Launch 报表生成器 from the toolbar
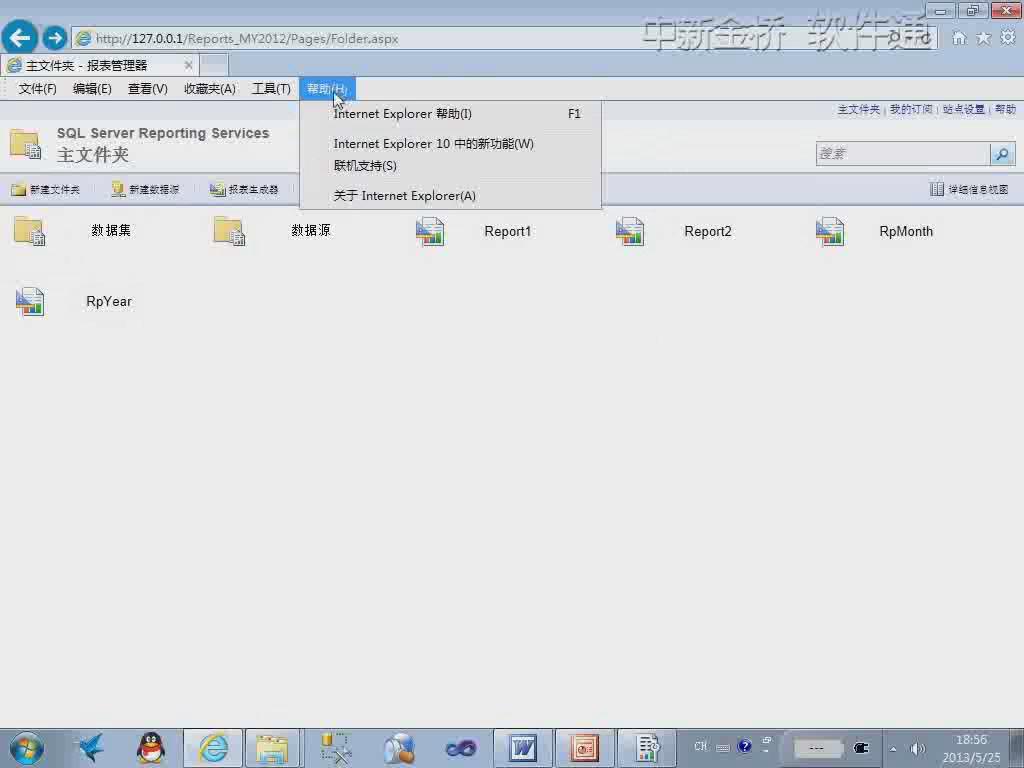The image size is (1024, 768). pyautogui.click(x=244, y=189)
